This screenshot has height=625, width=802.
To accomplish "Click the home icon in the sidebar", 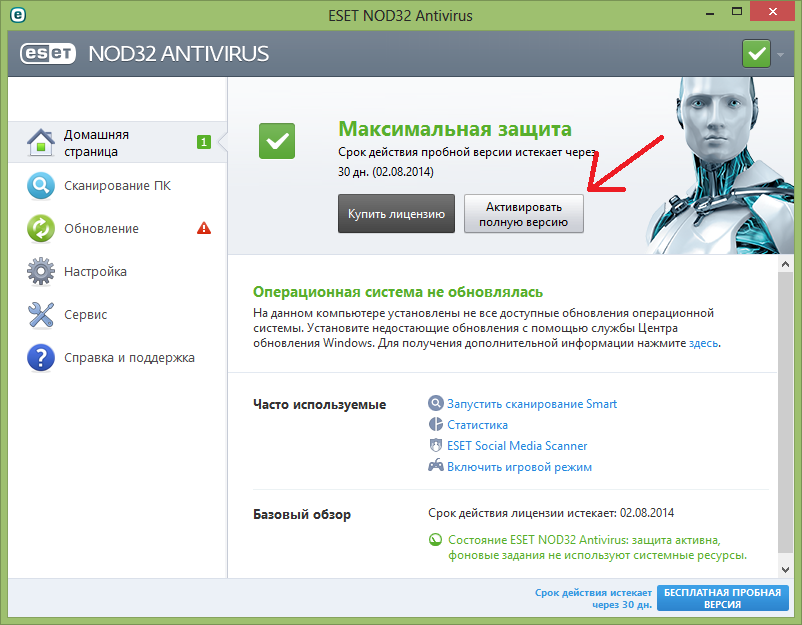I will coord(41,142).
